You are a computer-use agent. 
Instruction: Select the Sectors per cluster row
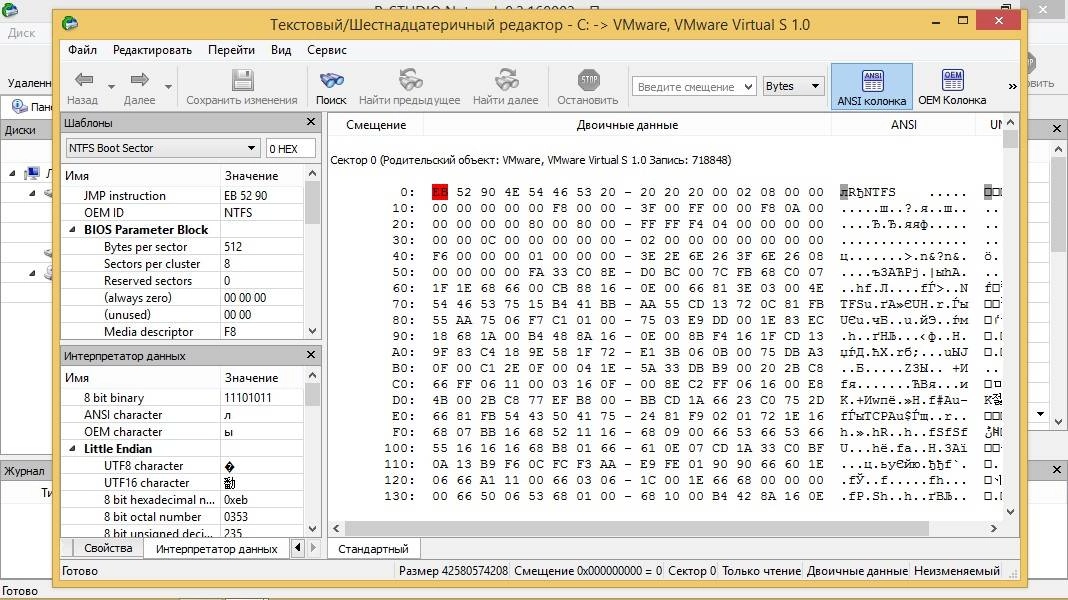click(x=183, y=264)
